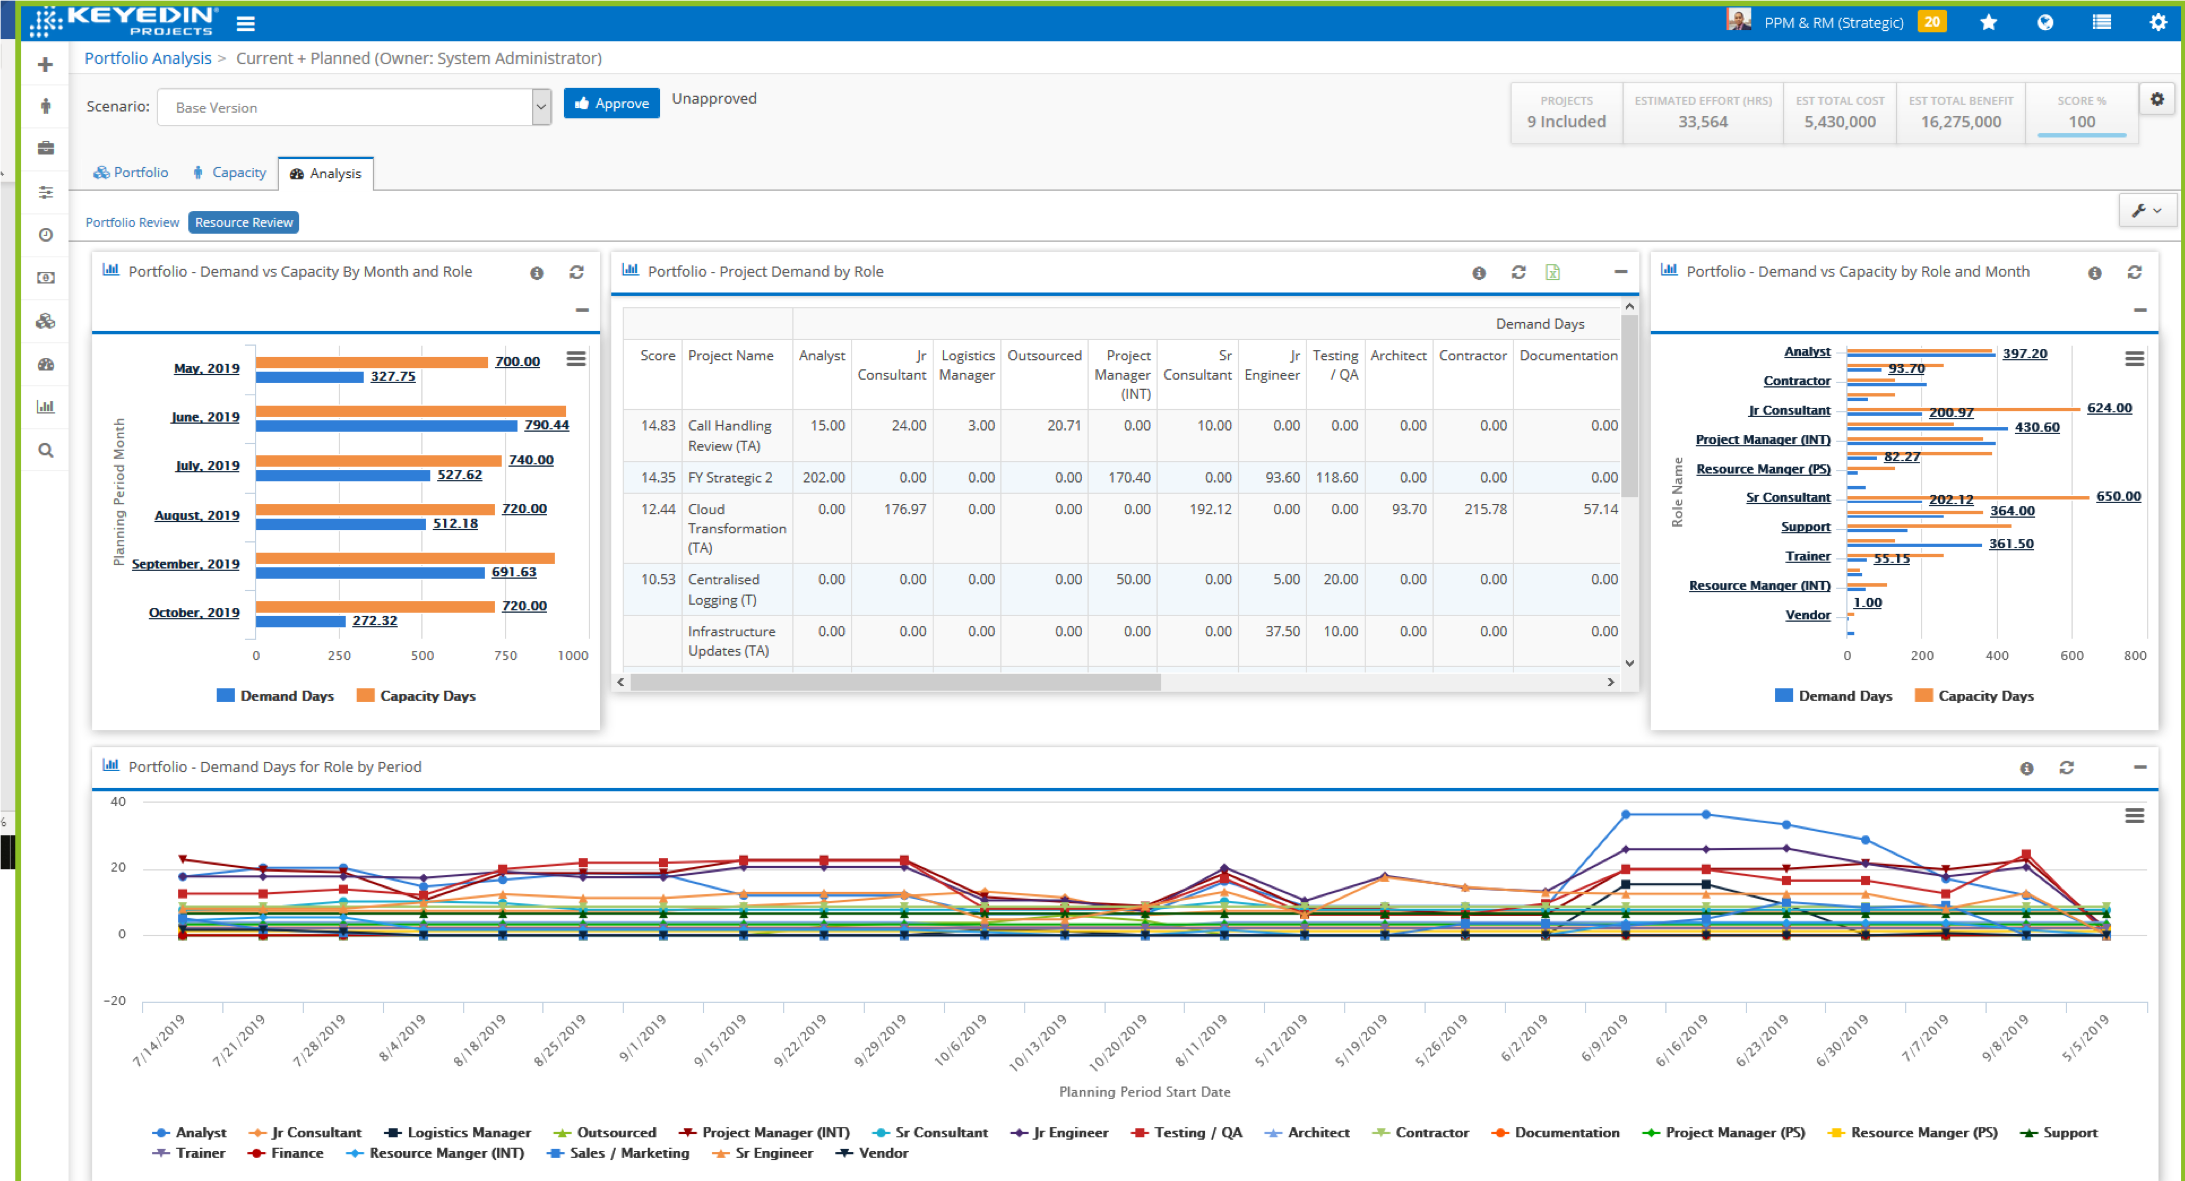The width and height of the screenshot is (2185, 1181).
Task: Open the wrench tools dropdown
Action: click(x=2146, y=210)
